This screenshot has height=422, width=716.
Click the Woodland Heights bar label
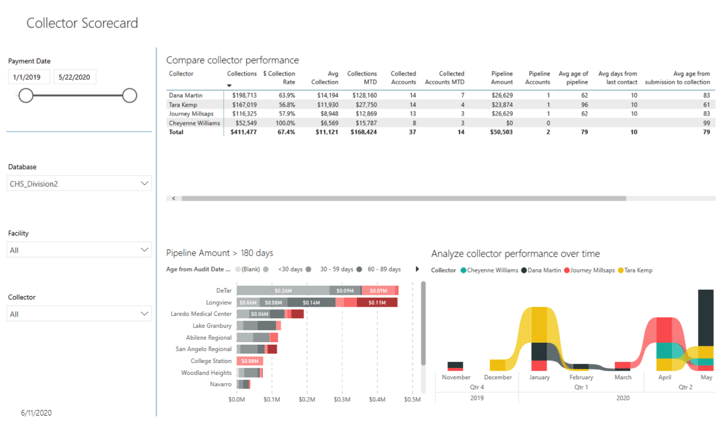[206, 373]
